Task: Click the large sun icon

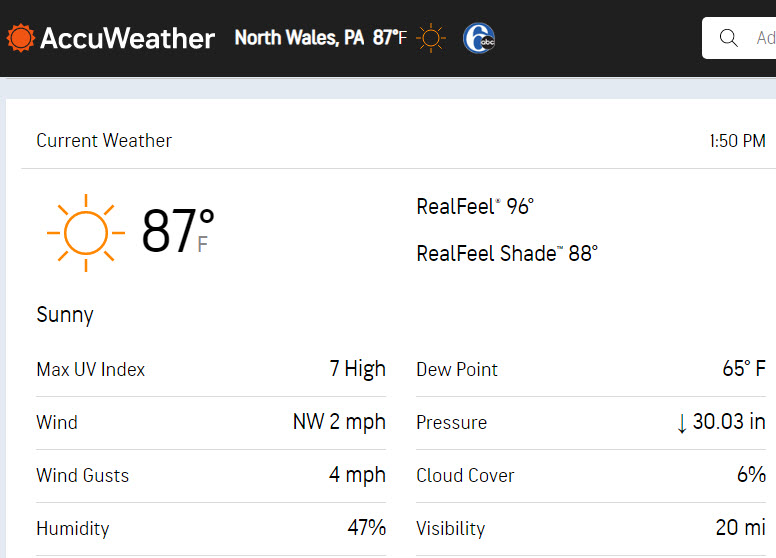Action: click(x=86, y=232)
